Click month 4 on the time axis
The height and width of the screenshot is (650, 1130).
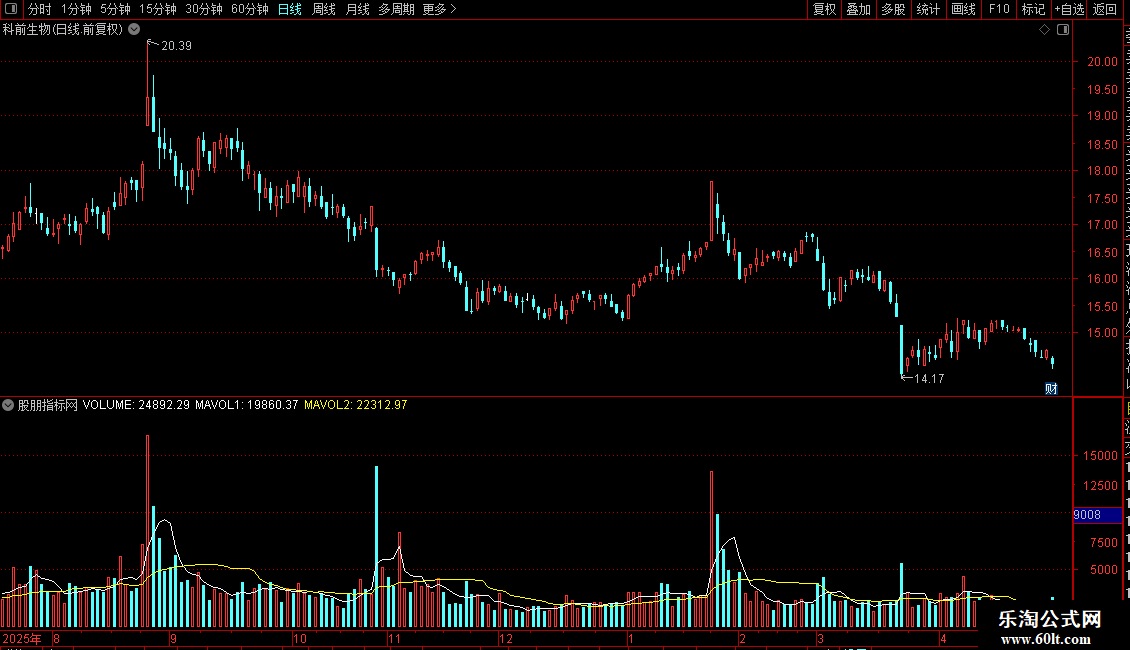click(943, 638)
